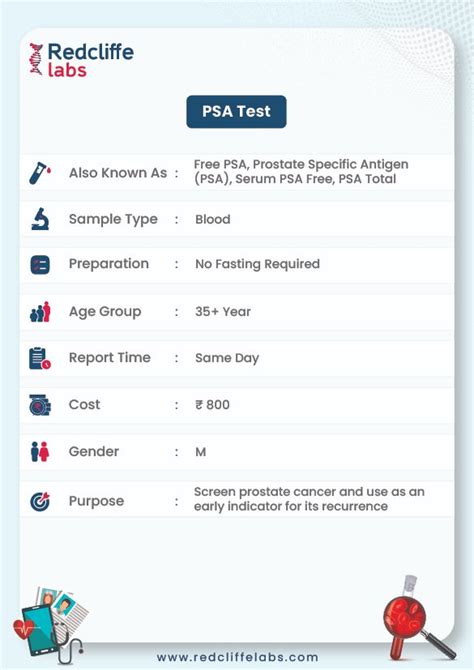This screenshot has width=474, height=670.
Task: Click the Redcliffe labs brand name text
Action: 91,60
